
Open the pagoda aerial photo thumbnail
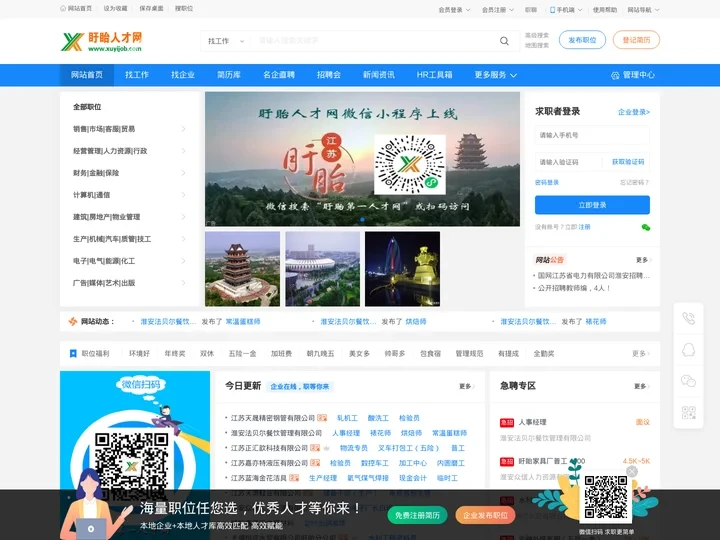tap(242, 269)
